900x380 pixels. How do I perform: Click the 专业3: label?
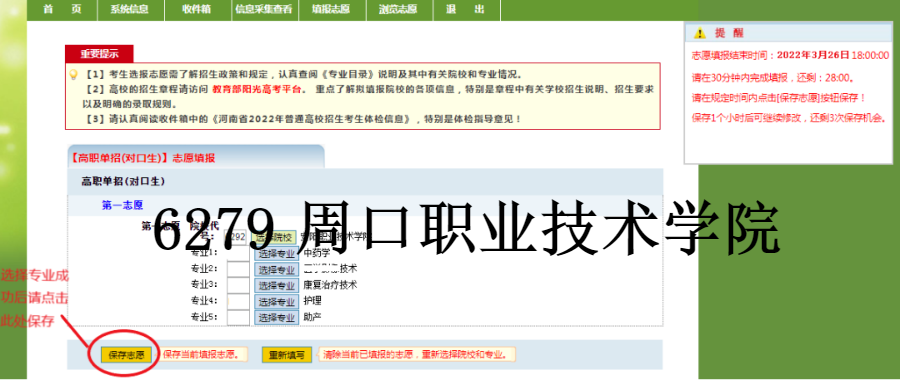tap(204, 285)
